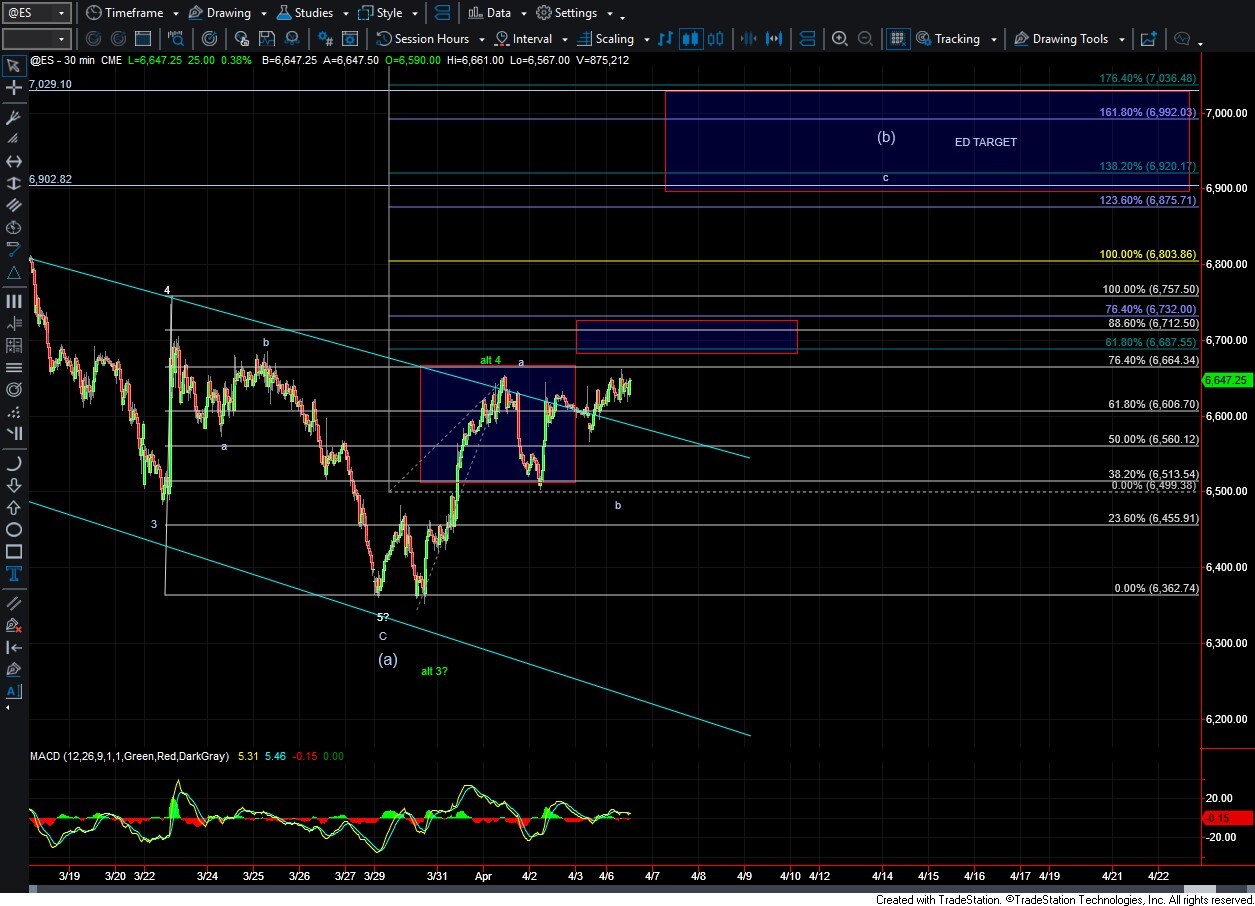Click the Drawing Tools button
The height and width of the screenshot is (906, 1255).
tap(1069, 39)
